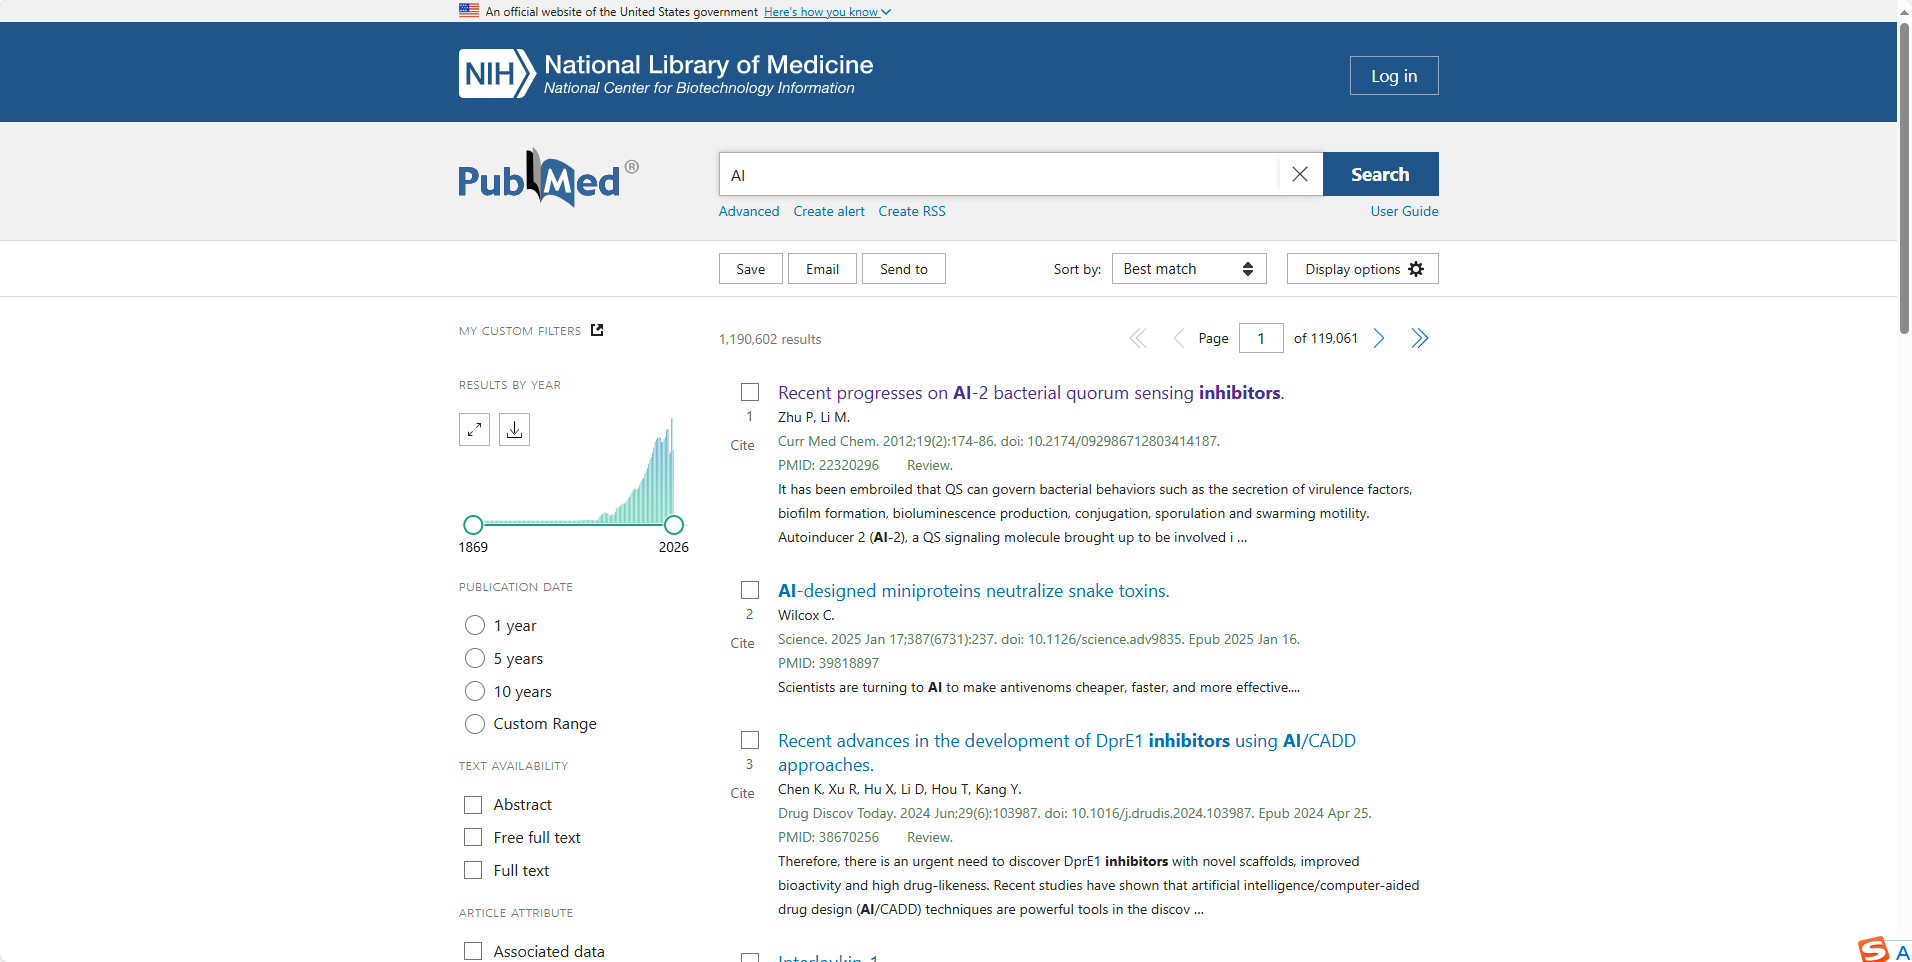Select the 5 years publication date filter
This screenshot has width=1912, height=962.
[474, 658]
